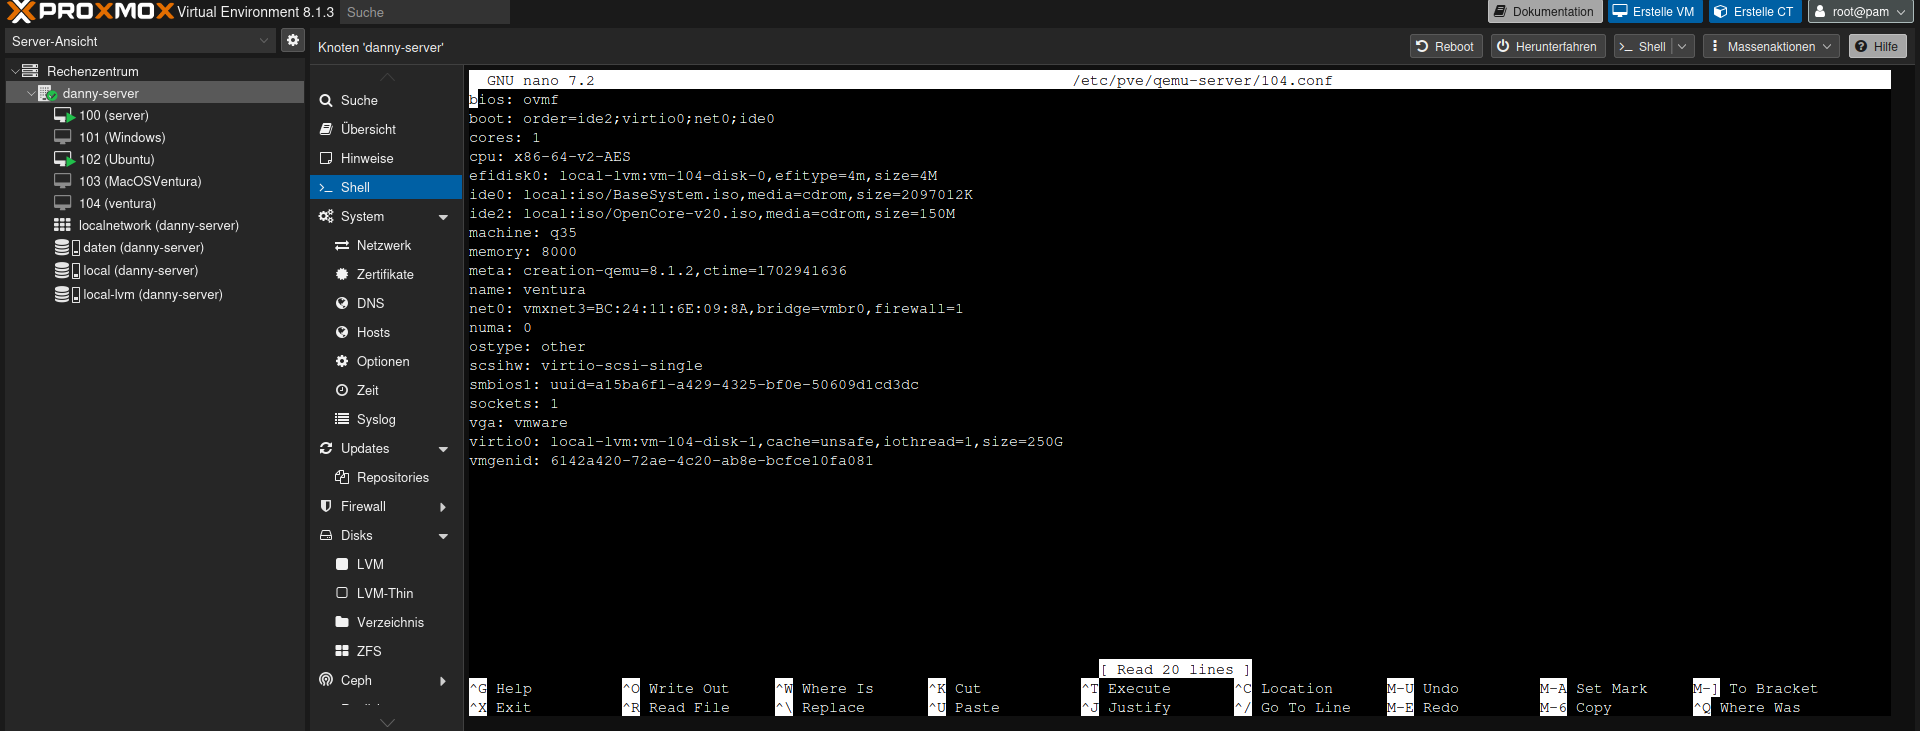This screenshot has width=1920, height=731.
Task: Click the Zeit clock icon
Action: 342,390
